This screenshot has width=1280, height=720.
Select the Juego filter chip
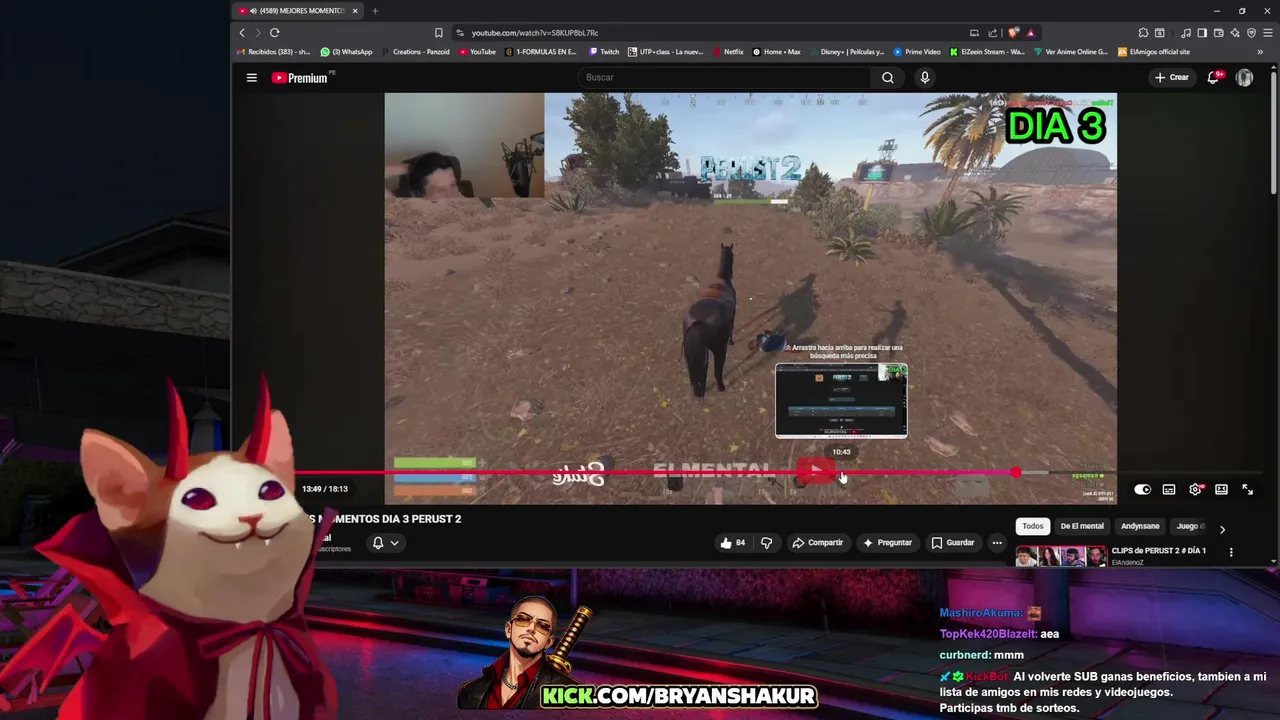click(1190, 526)
